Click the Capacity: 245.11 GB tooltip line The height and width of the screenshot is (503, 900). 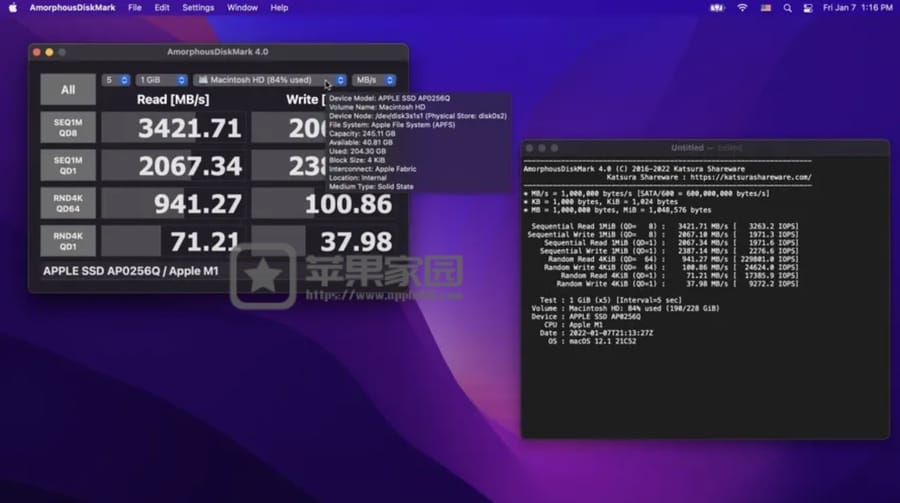(x=362, y=133)
